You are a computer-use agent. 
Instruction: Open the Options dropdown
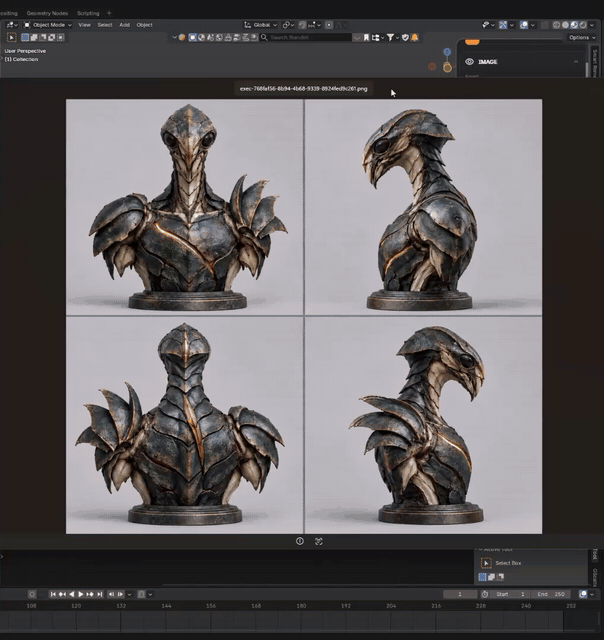(x=582, y=37)
